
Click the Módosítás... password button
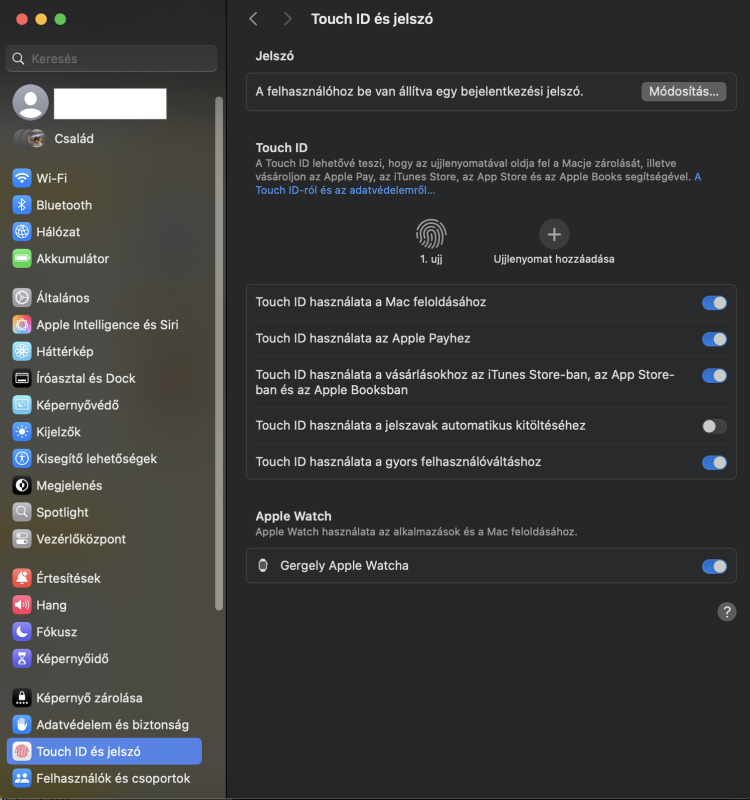coord(683,91)
